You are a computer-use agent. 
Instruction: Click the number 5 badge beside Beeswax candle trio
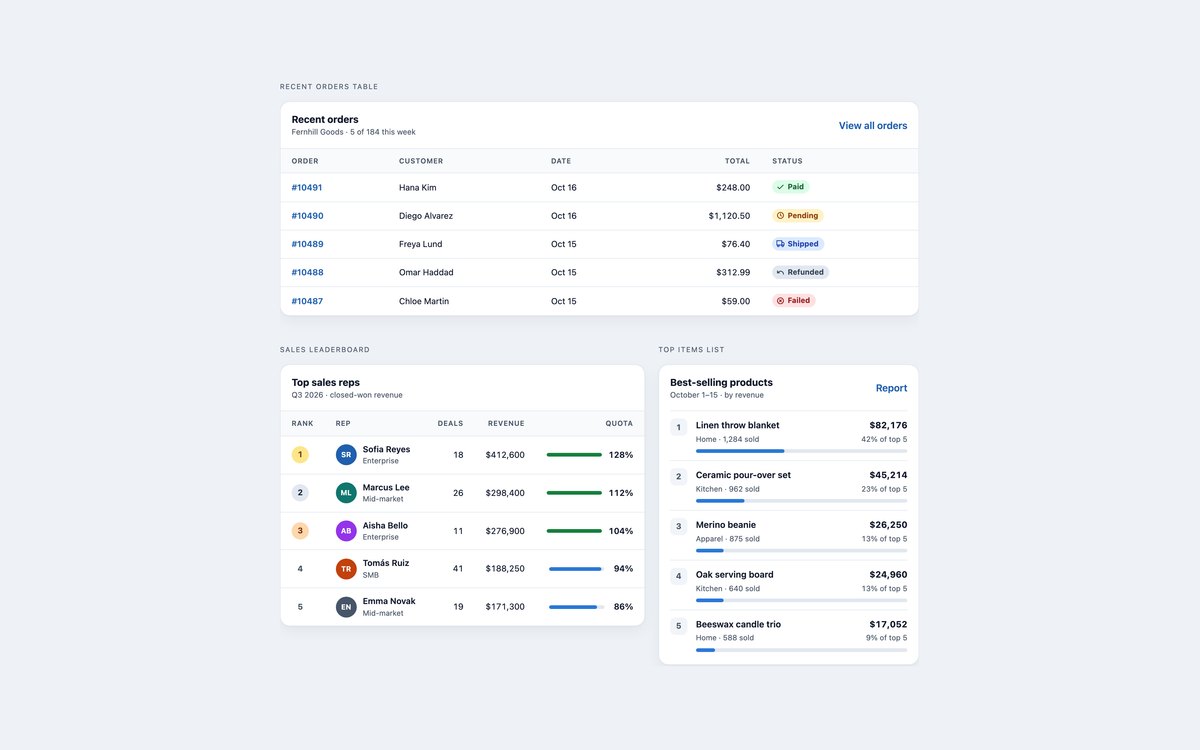[x=679, y=626]
